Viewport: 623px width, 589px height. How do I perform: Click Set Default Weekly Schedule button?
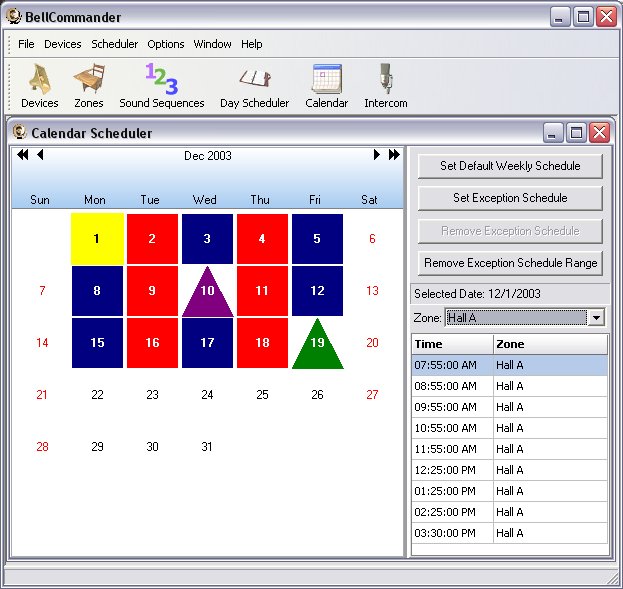(510, 166)
